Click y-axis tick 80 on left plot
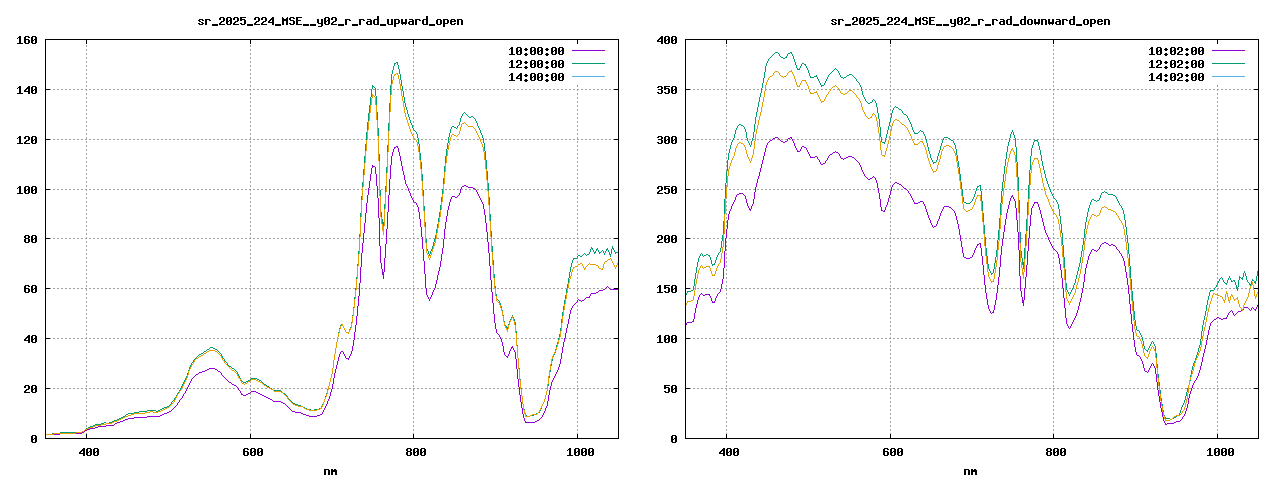The width and height of the screenshot is (1280, 480). [x=30, y=239]
